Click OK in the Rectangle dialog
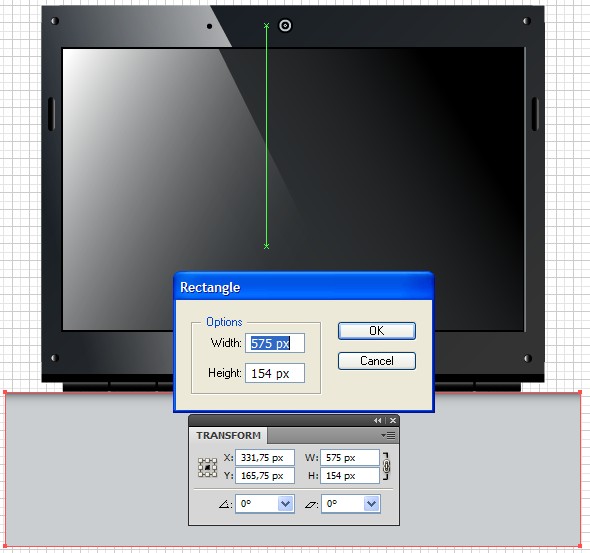This screenshot has width=590, height=553. 377,331
